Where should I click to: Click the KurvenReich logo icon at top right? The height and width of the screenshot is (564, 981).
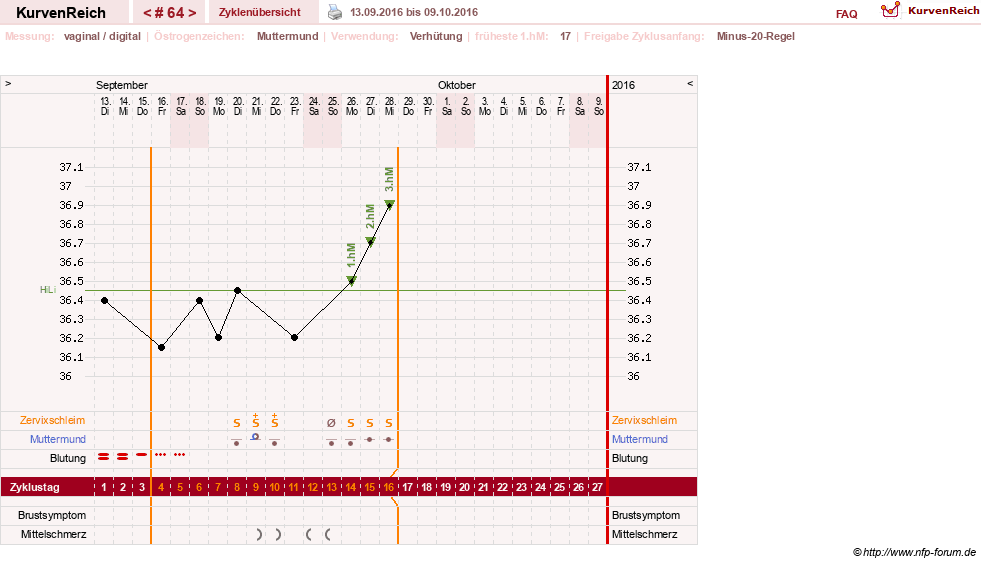[x=890, y=9]
